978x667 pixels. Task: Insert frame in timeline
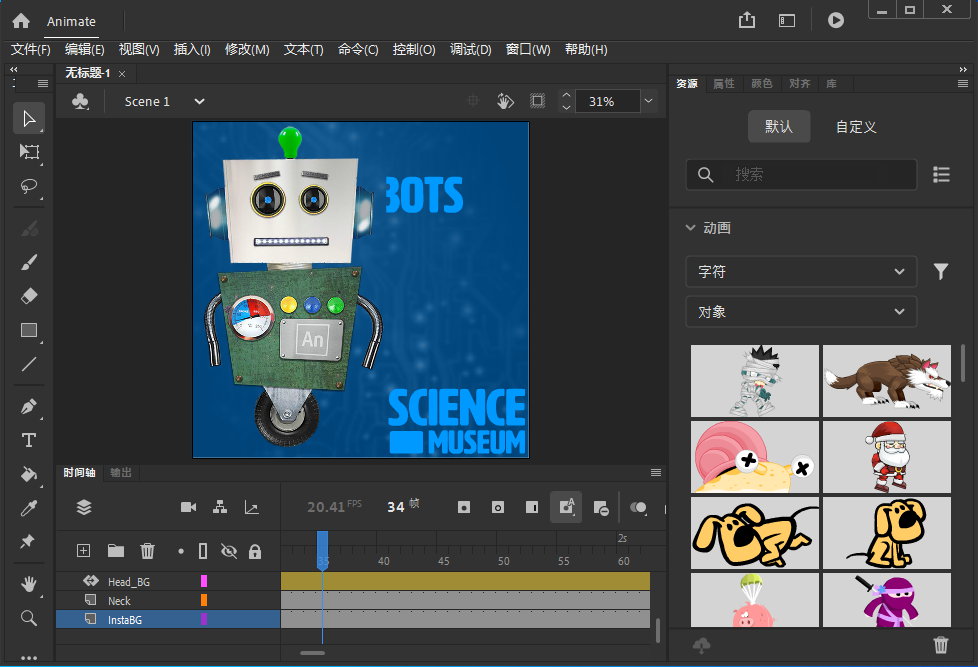pyautogui.click(x=532, y=507)
